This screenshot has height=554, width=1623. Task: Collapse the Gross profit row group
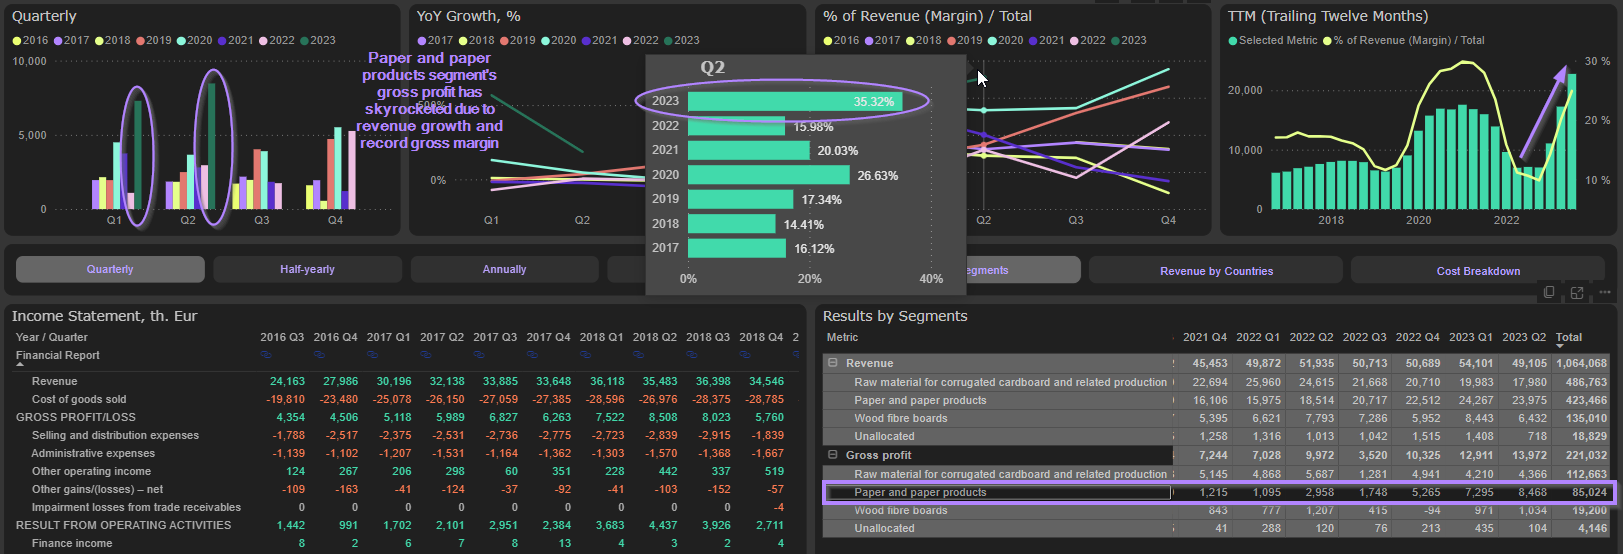pos(832,455)
